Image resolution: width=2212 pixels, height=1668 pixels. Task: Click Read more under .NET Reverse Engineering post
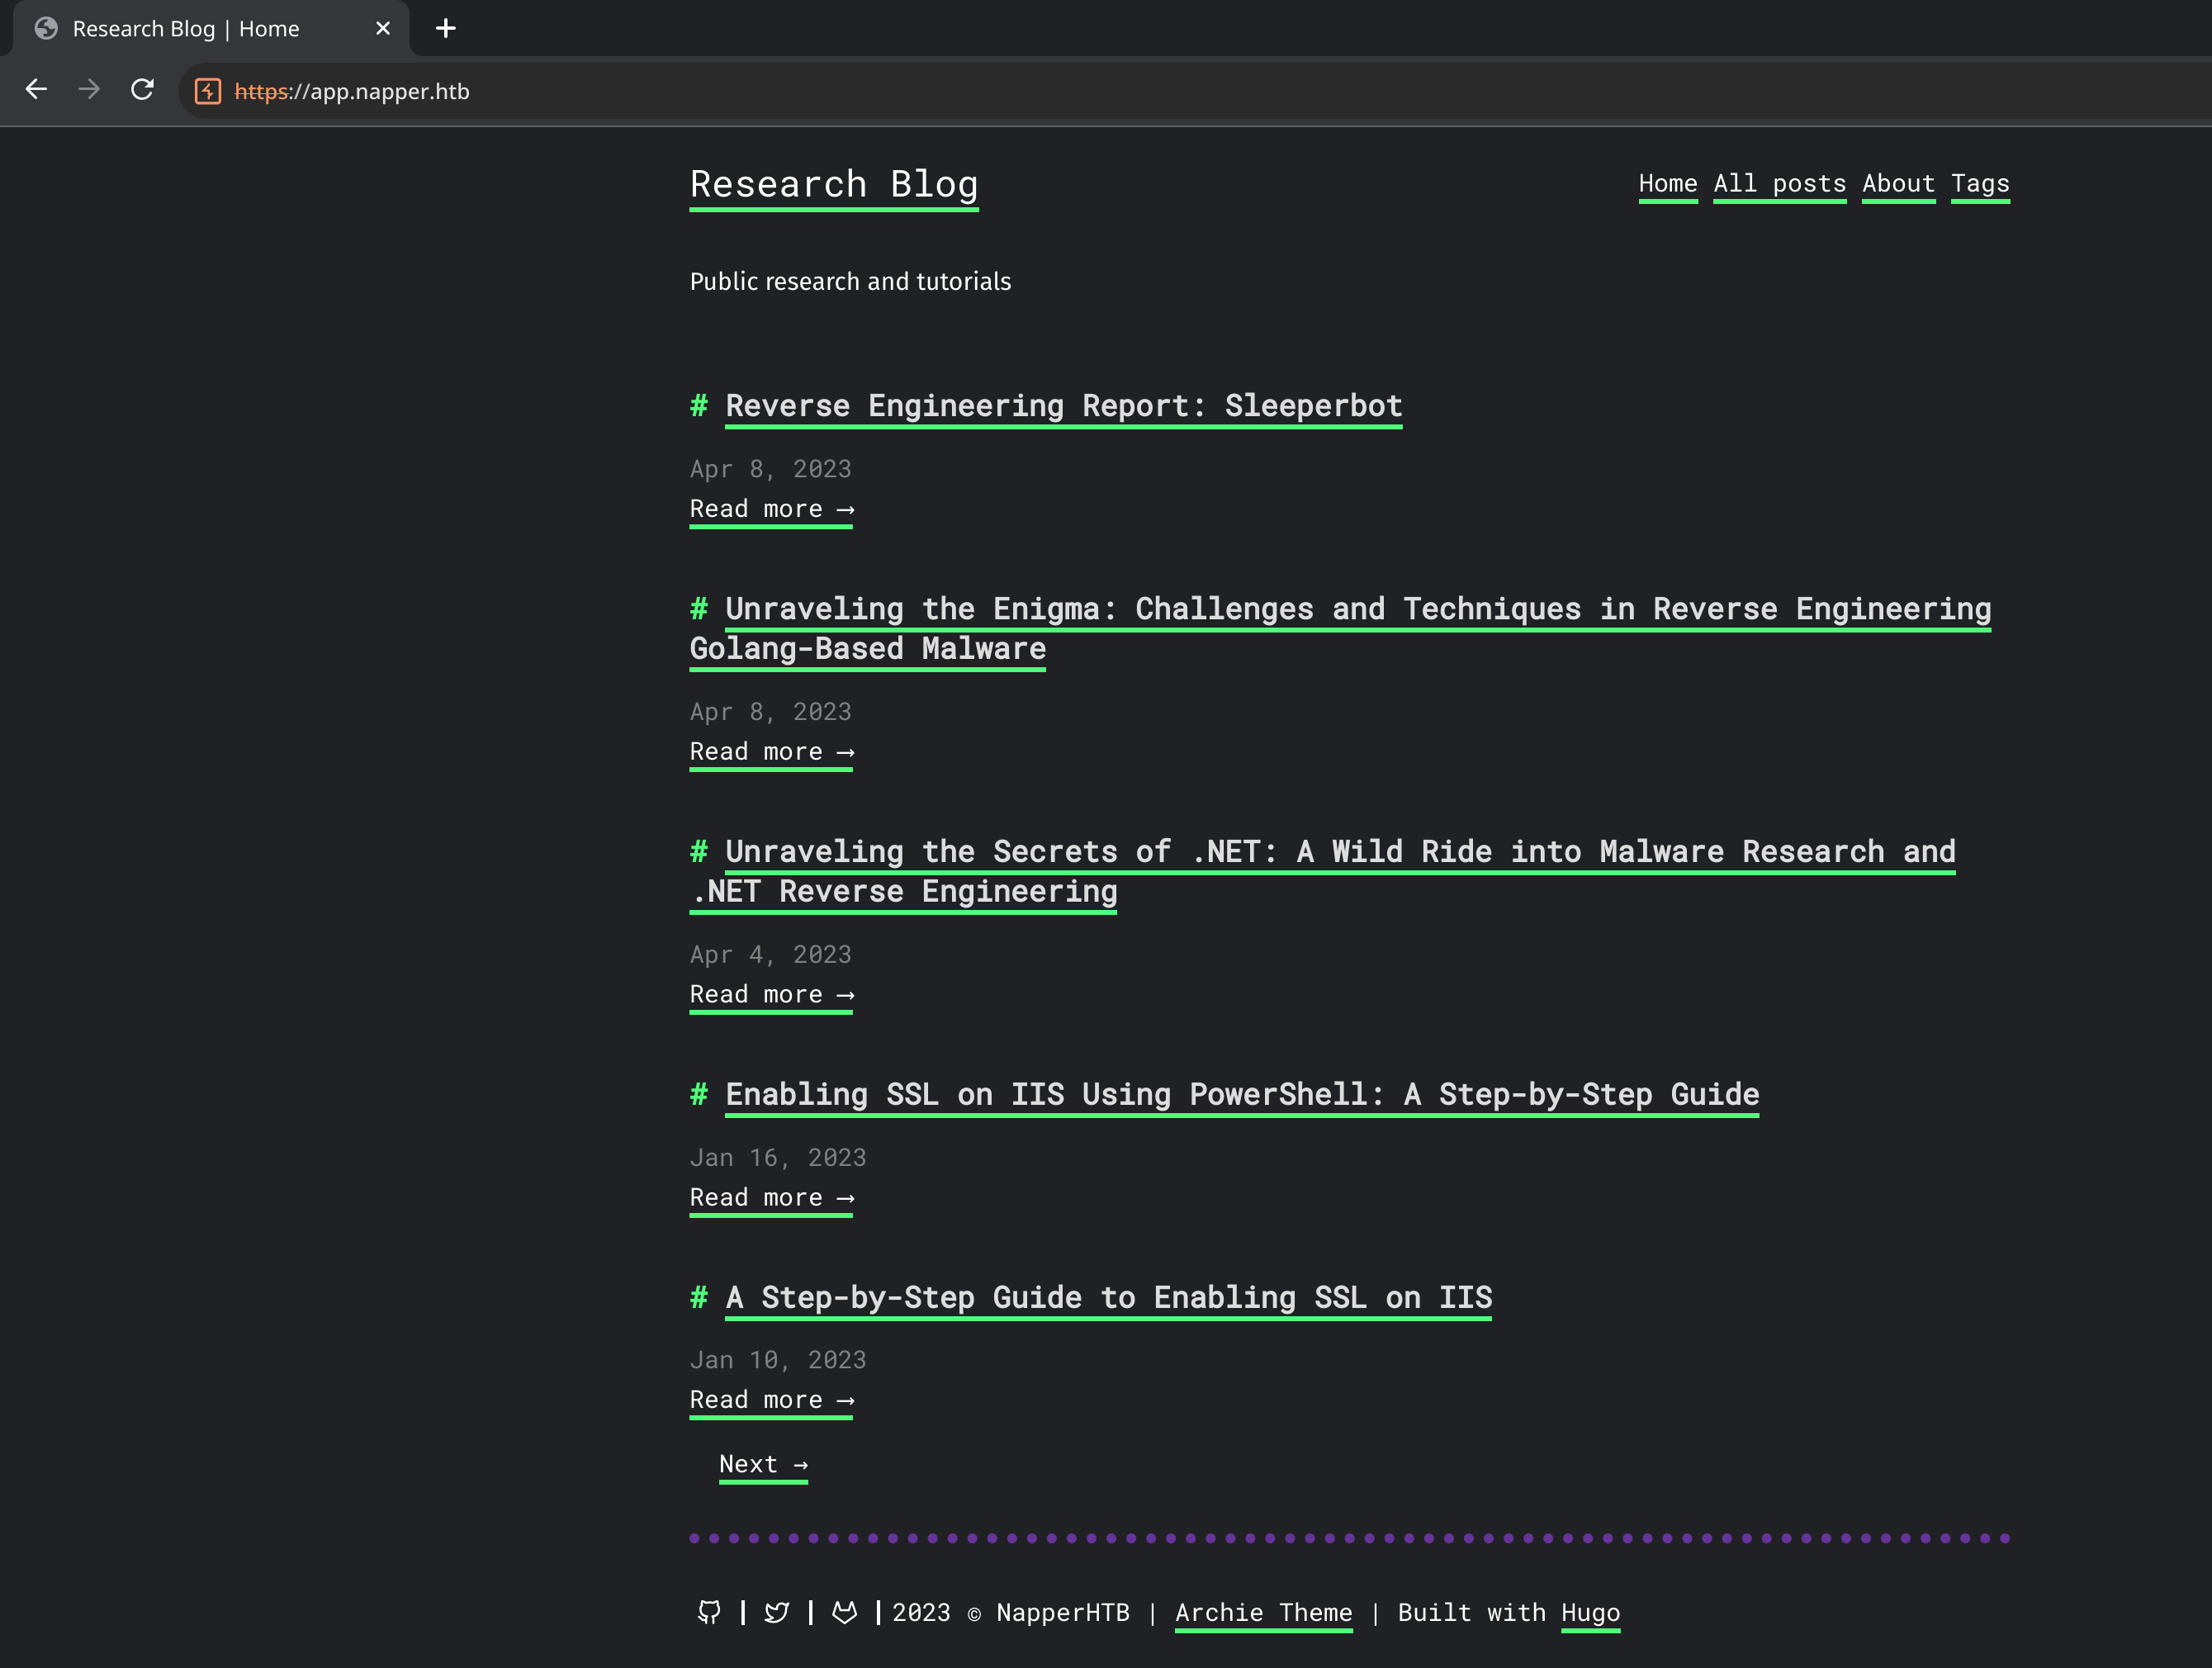[x=771, y=995]
